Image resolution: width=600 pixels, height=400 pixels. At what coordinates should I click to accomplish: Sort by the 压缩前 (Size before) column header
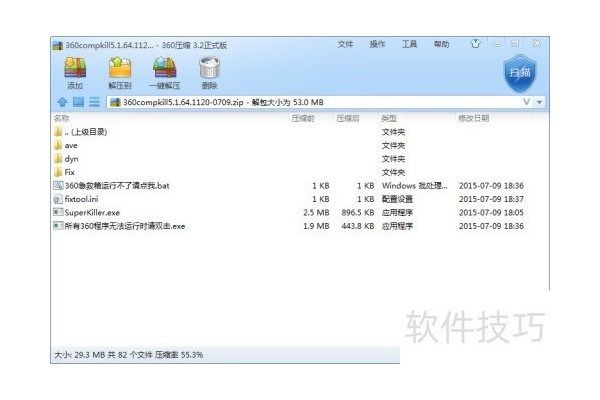pos(303,118)
